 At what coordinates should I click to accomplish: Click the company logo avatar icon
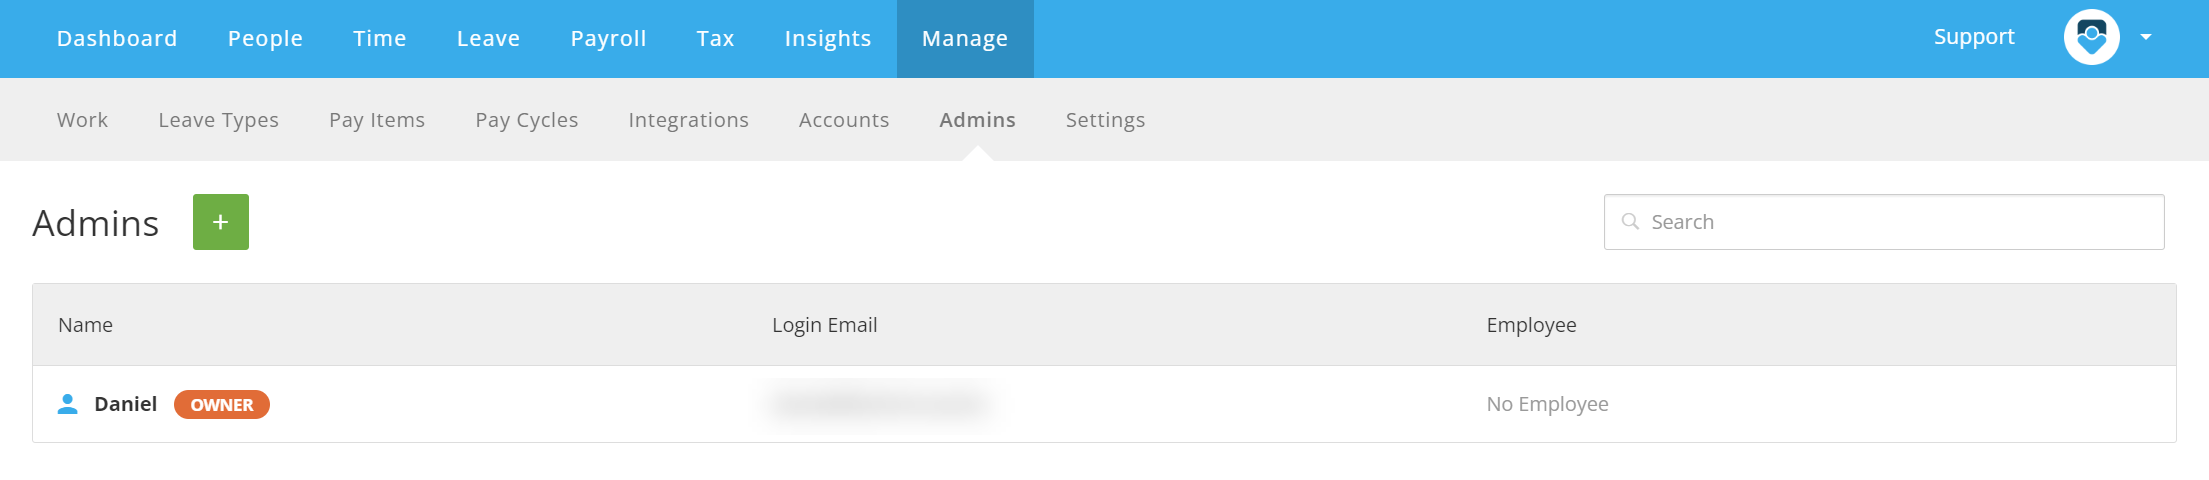pyautogui.click(x=2091, y=37)
